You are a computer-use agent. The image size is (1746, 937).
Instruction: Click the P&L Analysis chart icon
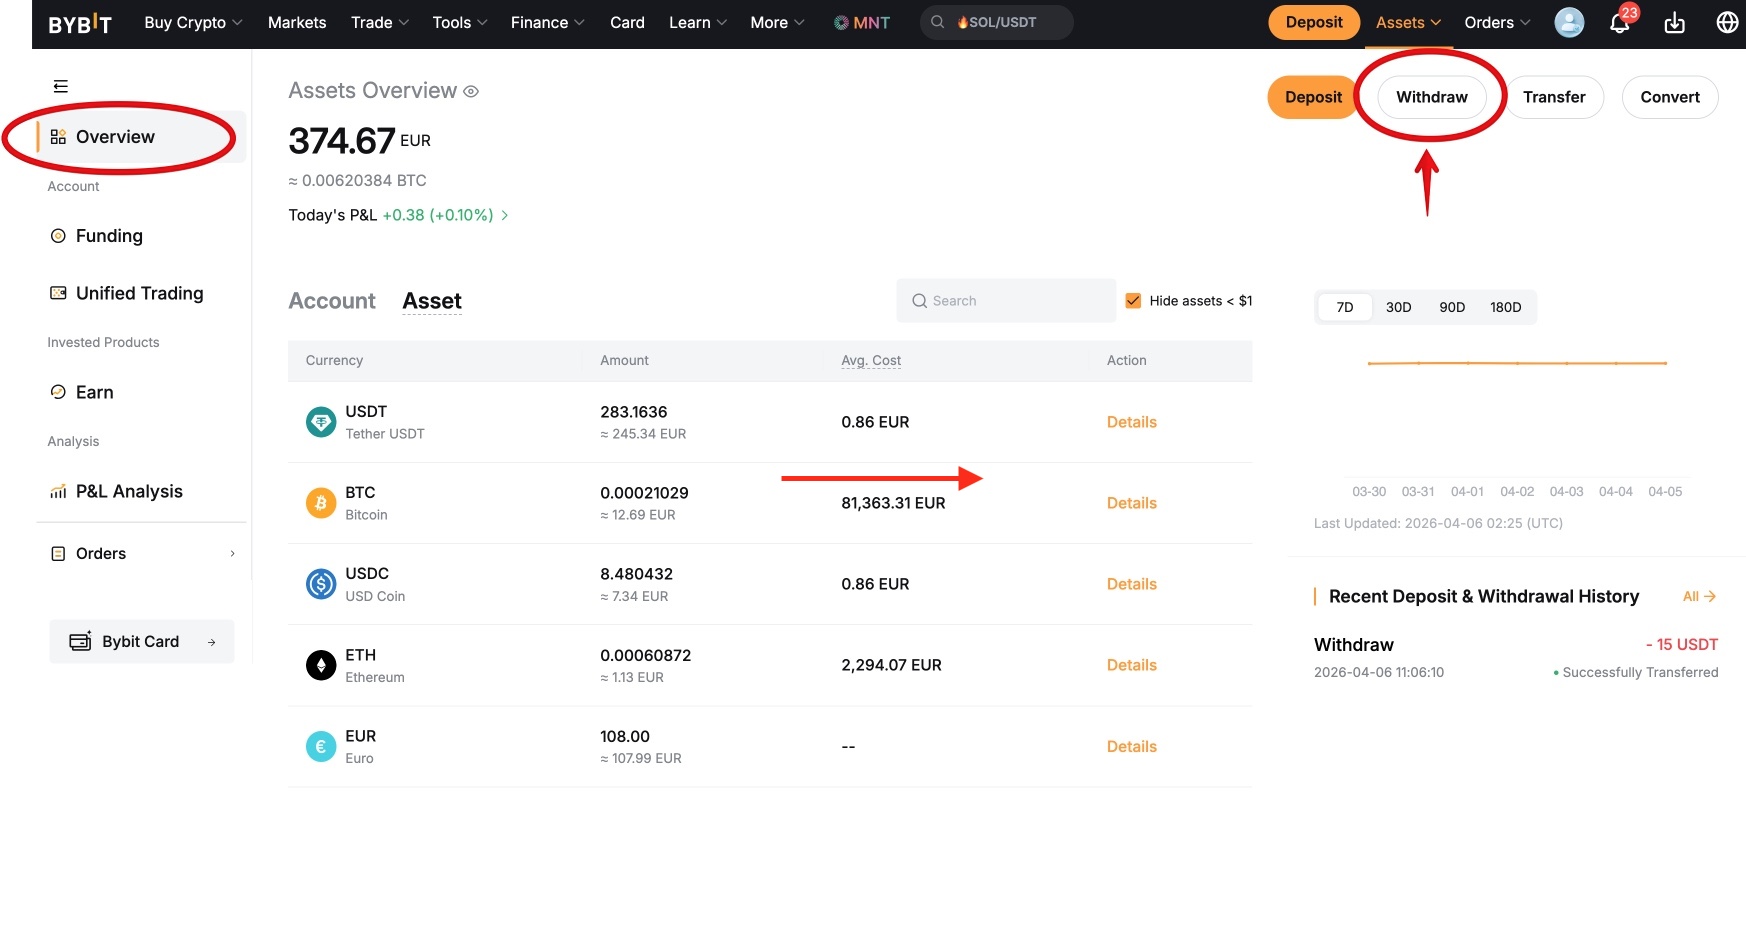click(x=58, y=492)
